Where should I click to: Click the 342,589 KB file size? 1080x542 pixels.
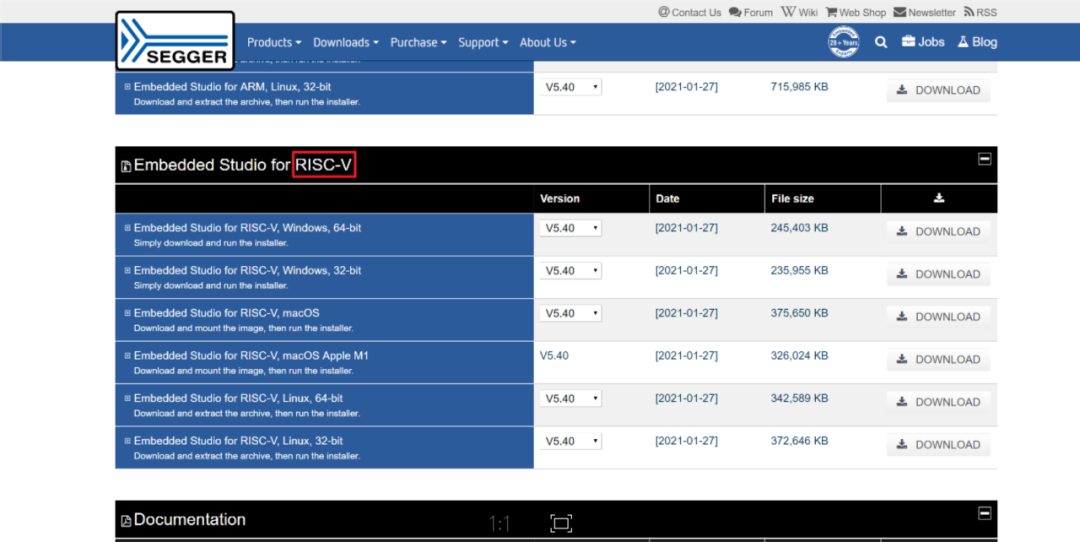point(800,399)
